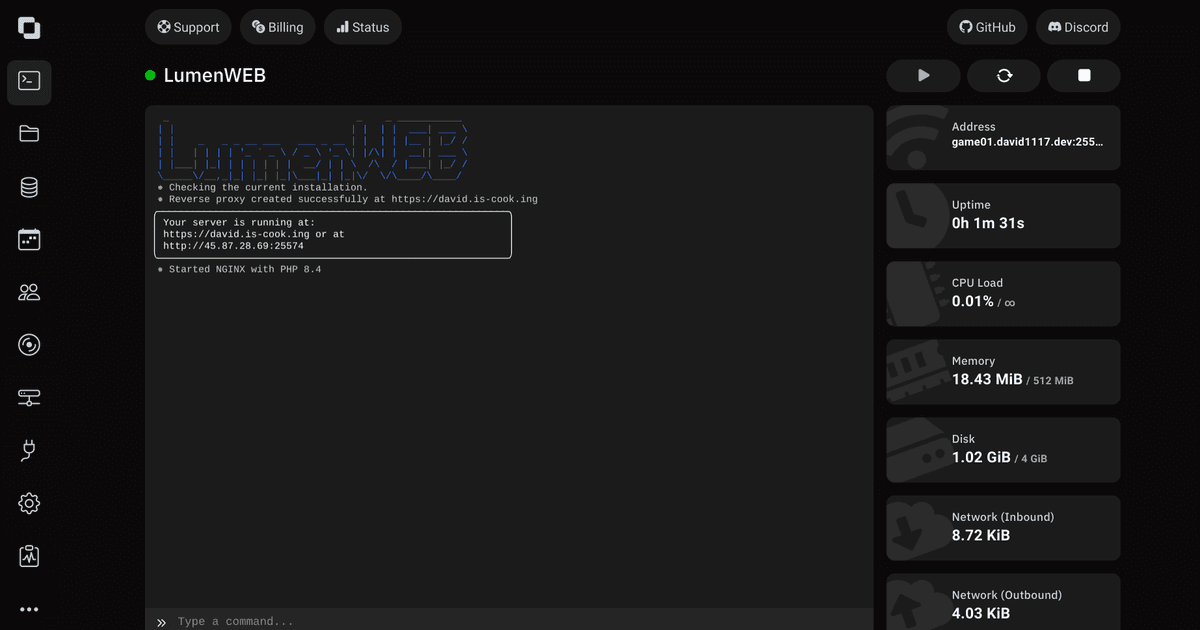Expand the three-dot more menu in sidebar
Viewport: 1200px width, 630px height.
pyautogui.click(x=29, y=609)
